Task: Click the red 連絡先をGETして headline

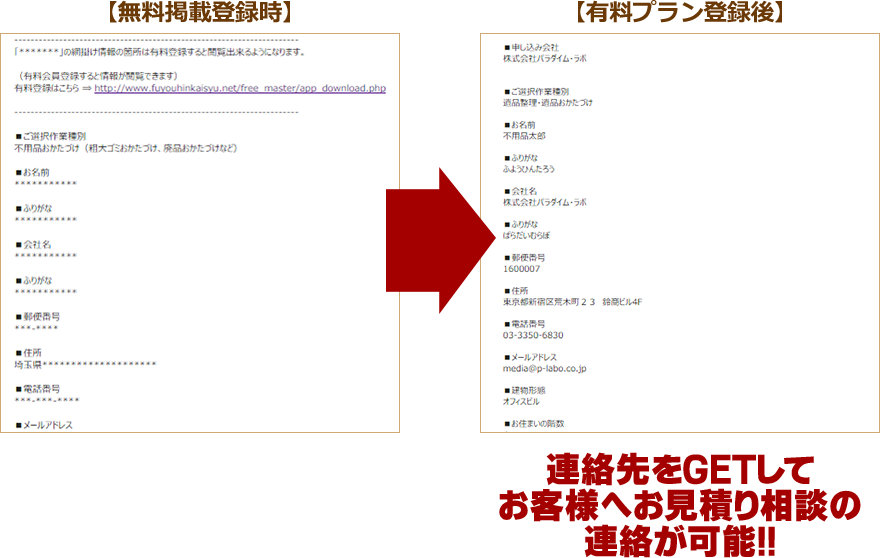Action: (x=680, y=470)
